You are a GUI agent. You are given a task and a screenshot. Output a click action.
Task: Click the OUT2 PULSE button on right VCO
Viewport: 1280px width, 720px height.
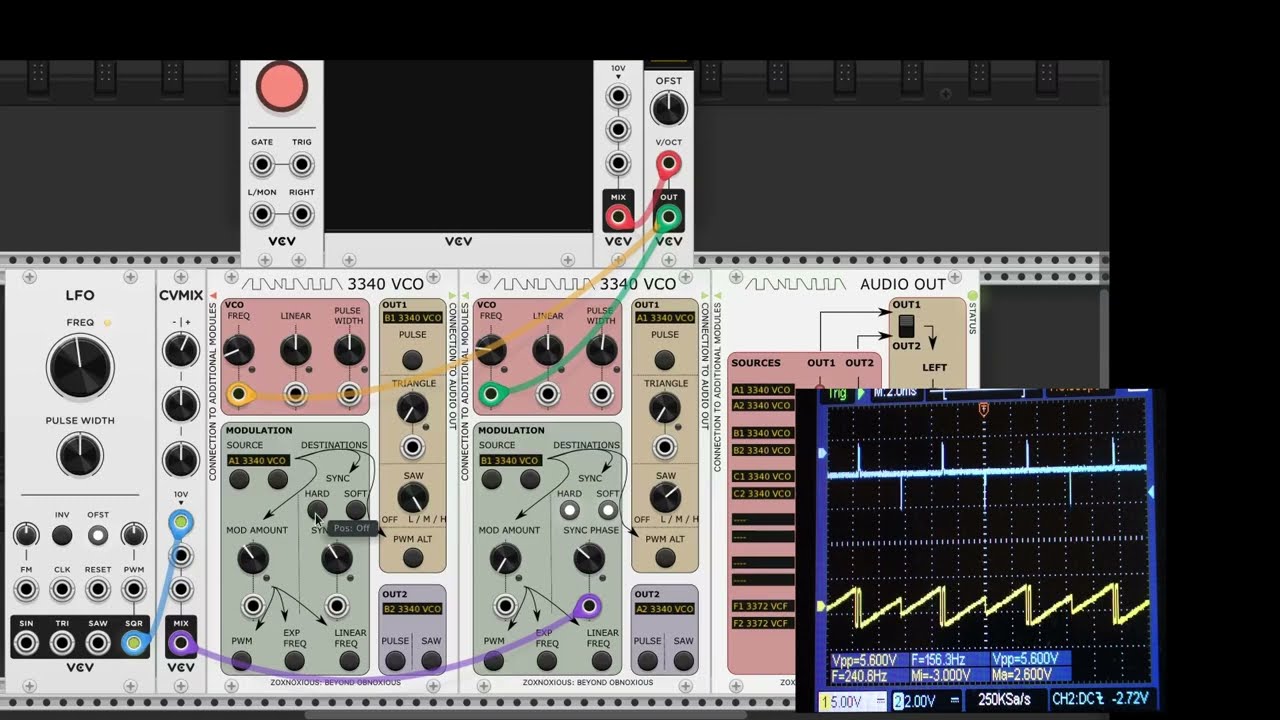647,661
